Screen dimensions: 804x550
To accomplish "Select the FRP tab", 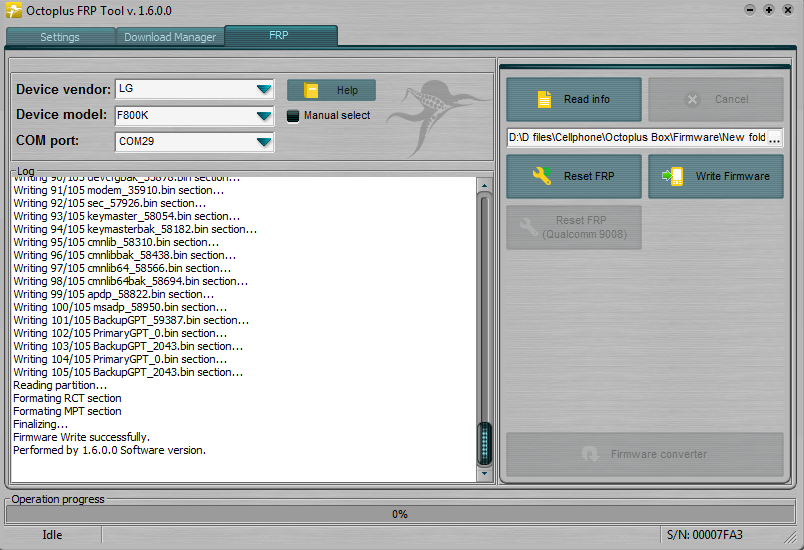I will (x=280, y=35).
